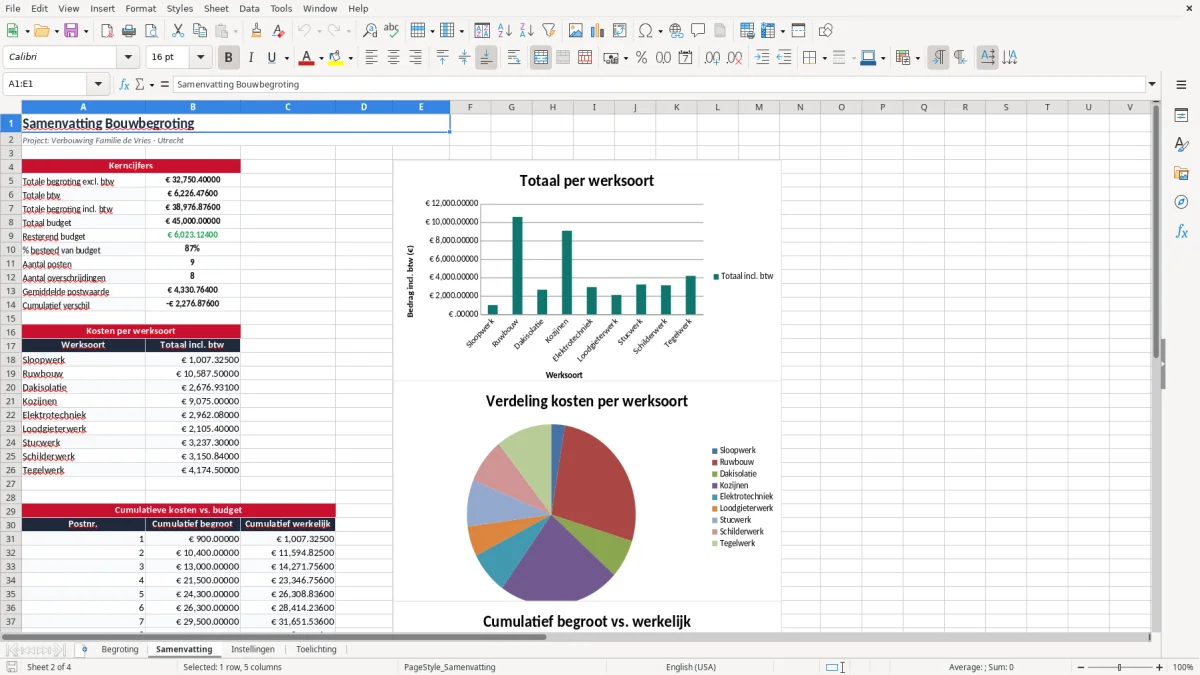Viewport: 1200px width, 675px height.
Task: Toggle Underline formatting button
Action: 272,58
